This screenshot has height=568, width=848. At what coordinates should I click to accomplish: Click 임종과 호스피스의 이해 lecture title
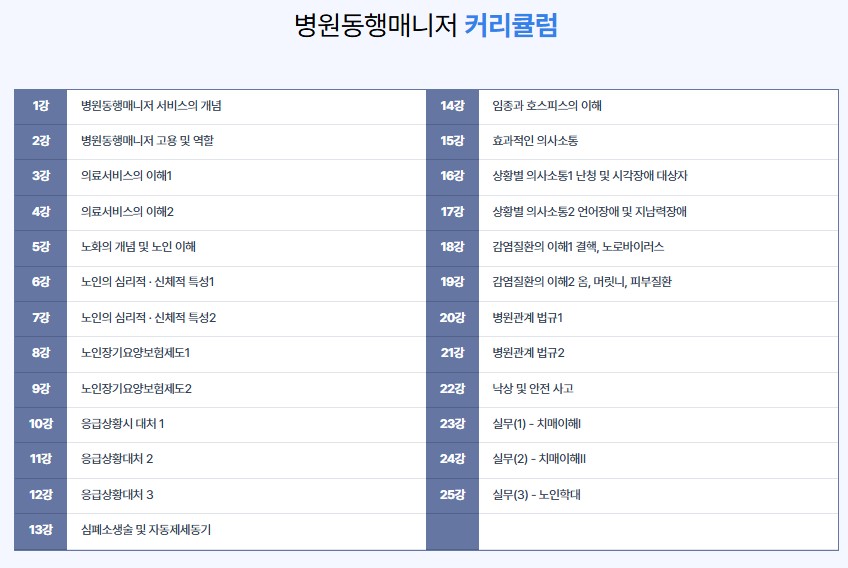tap(547, 105)
